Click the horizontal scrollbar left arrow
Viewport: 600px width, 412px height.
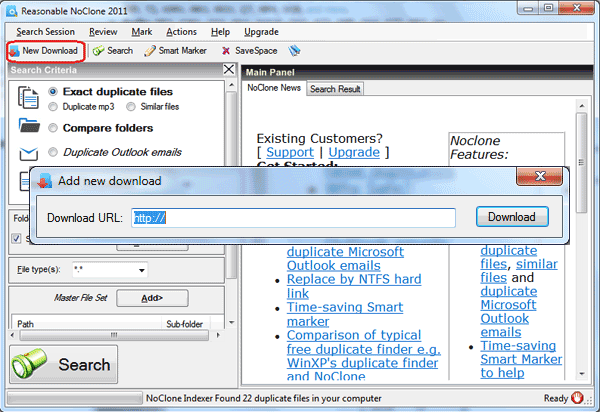point(13,335)
